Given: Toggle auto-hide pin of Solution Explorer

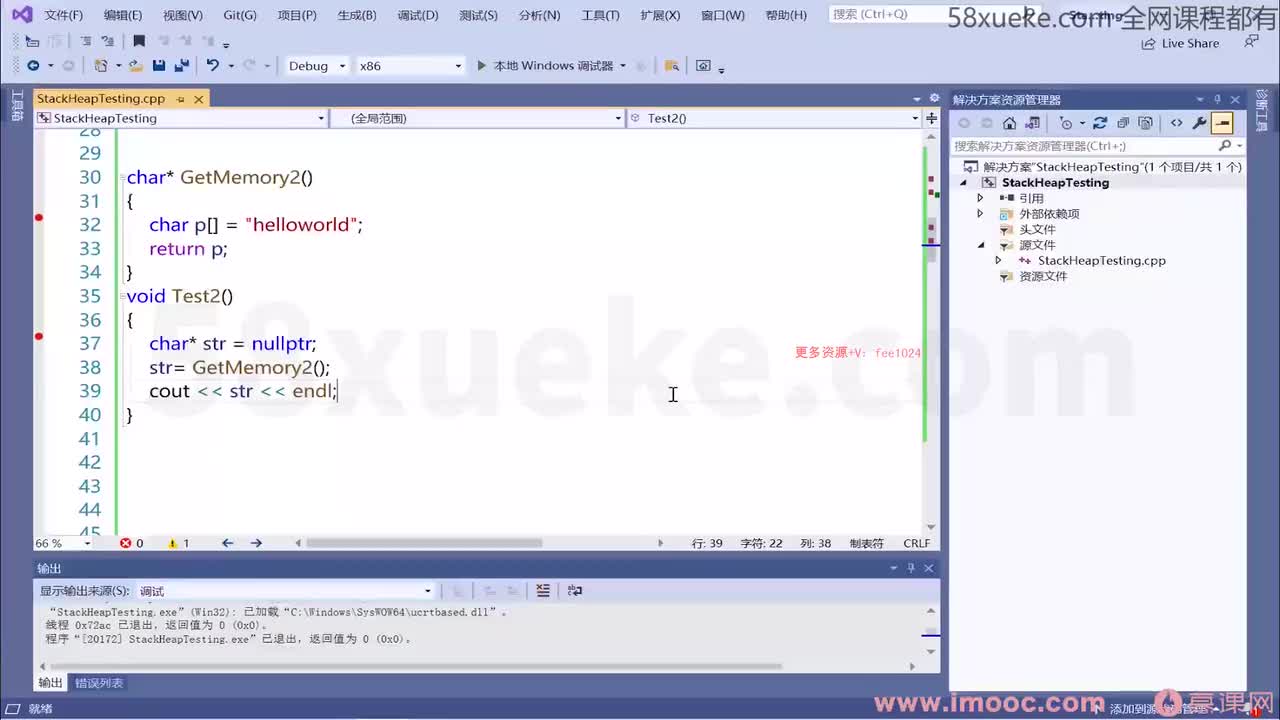Looking at the screenshot, I should [x=1217, y=99].
